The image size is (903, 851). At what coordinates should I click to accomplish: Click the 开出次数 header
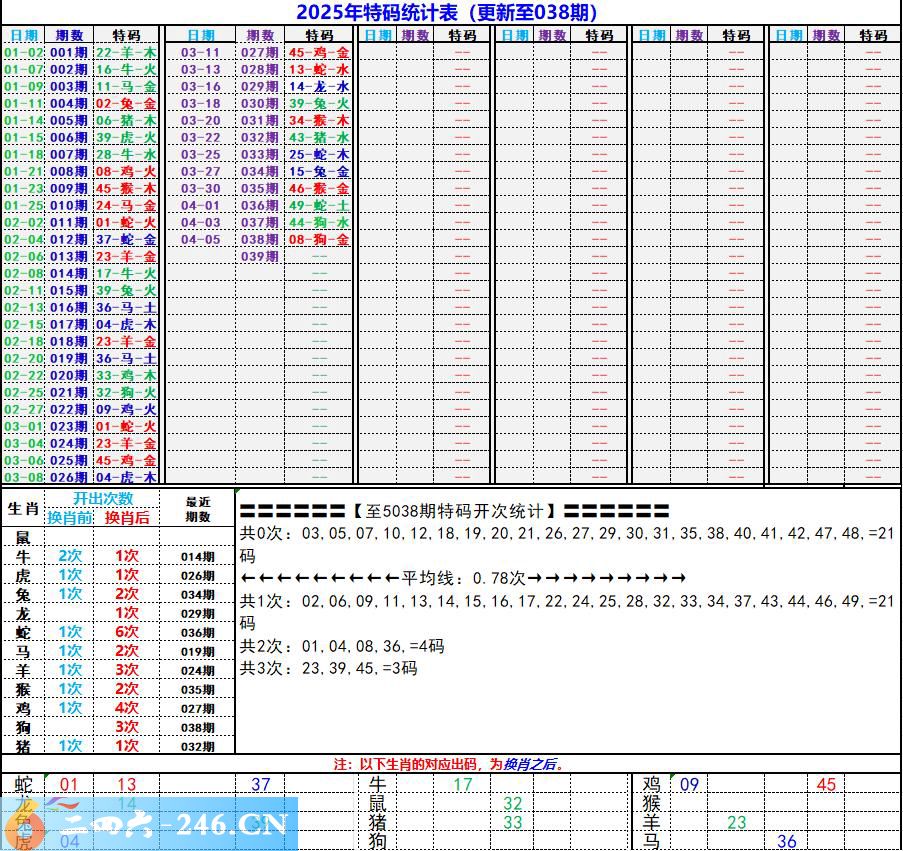coord(102,499)
